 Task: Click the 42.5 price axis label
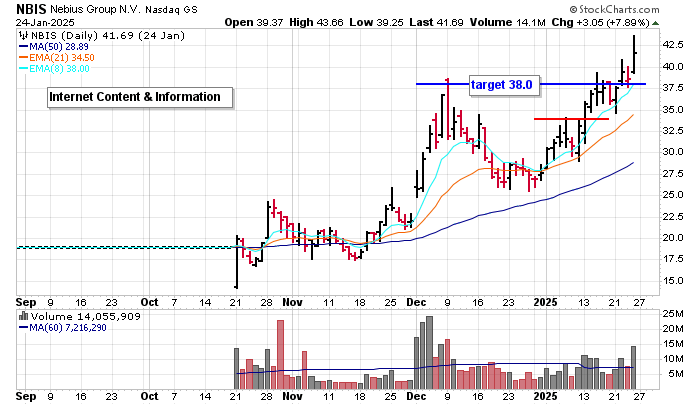[672, 45]
